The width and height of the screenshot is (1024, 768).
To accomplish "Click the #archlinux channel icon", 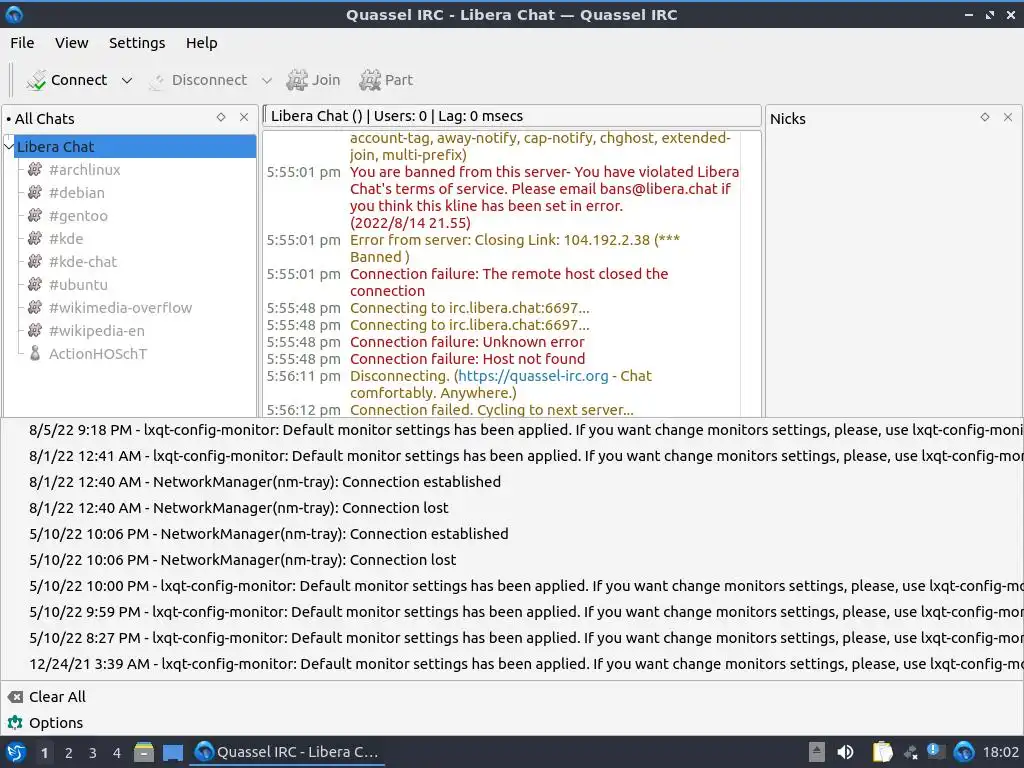I will point(35,170).
